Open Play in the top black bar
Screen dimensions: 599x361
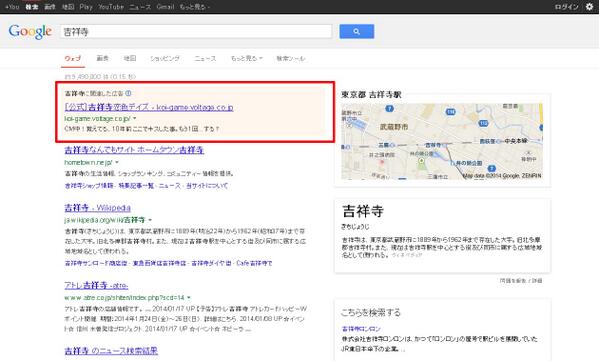[86, 6]
